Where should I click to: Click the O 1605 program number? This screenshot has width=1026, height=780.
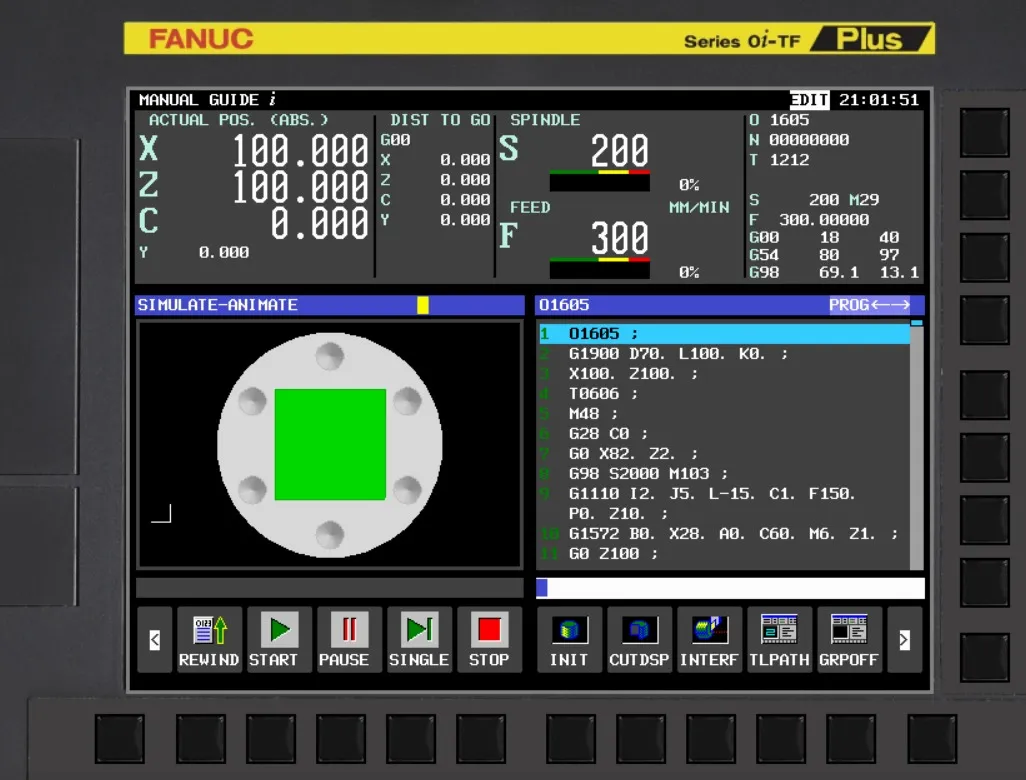779,120
